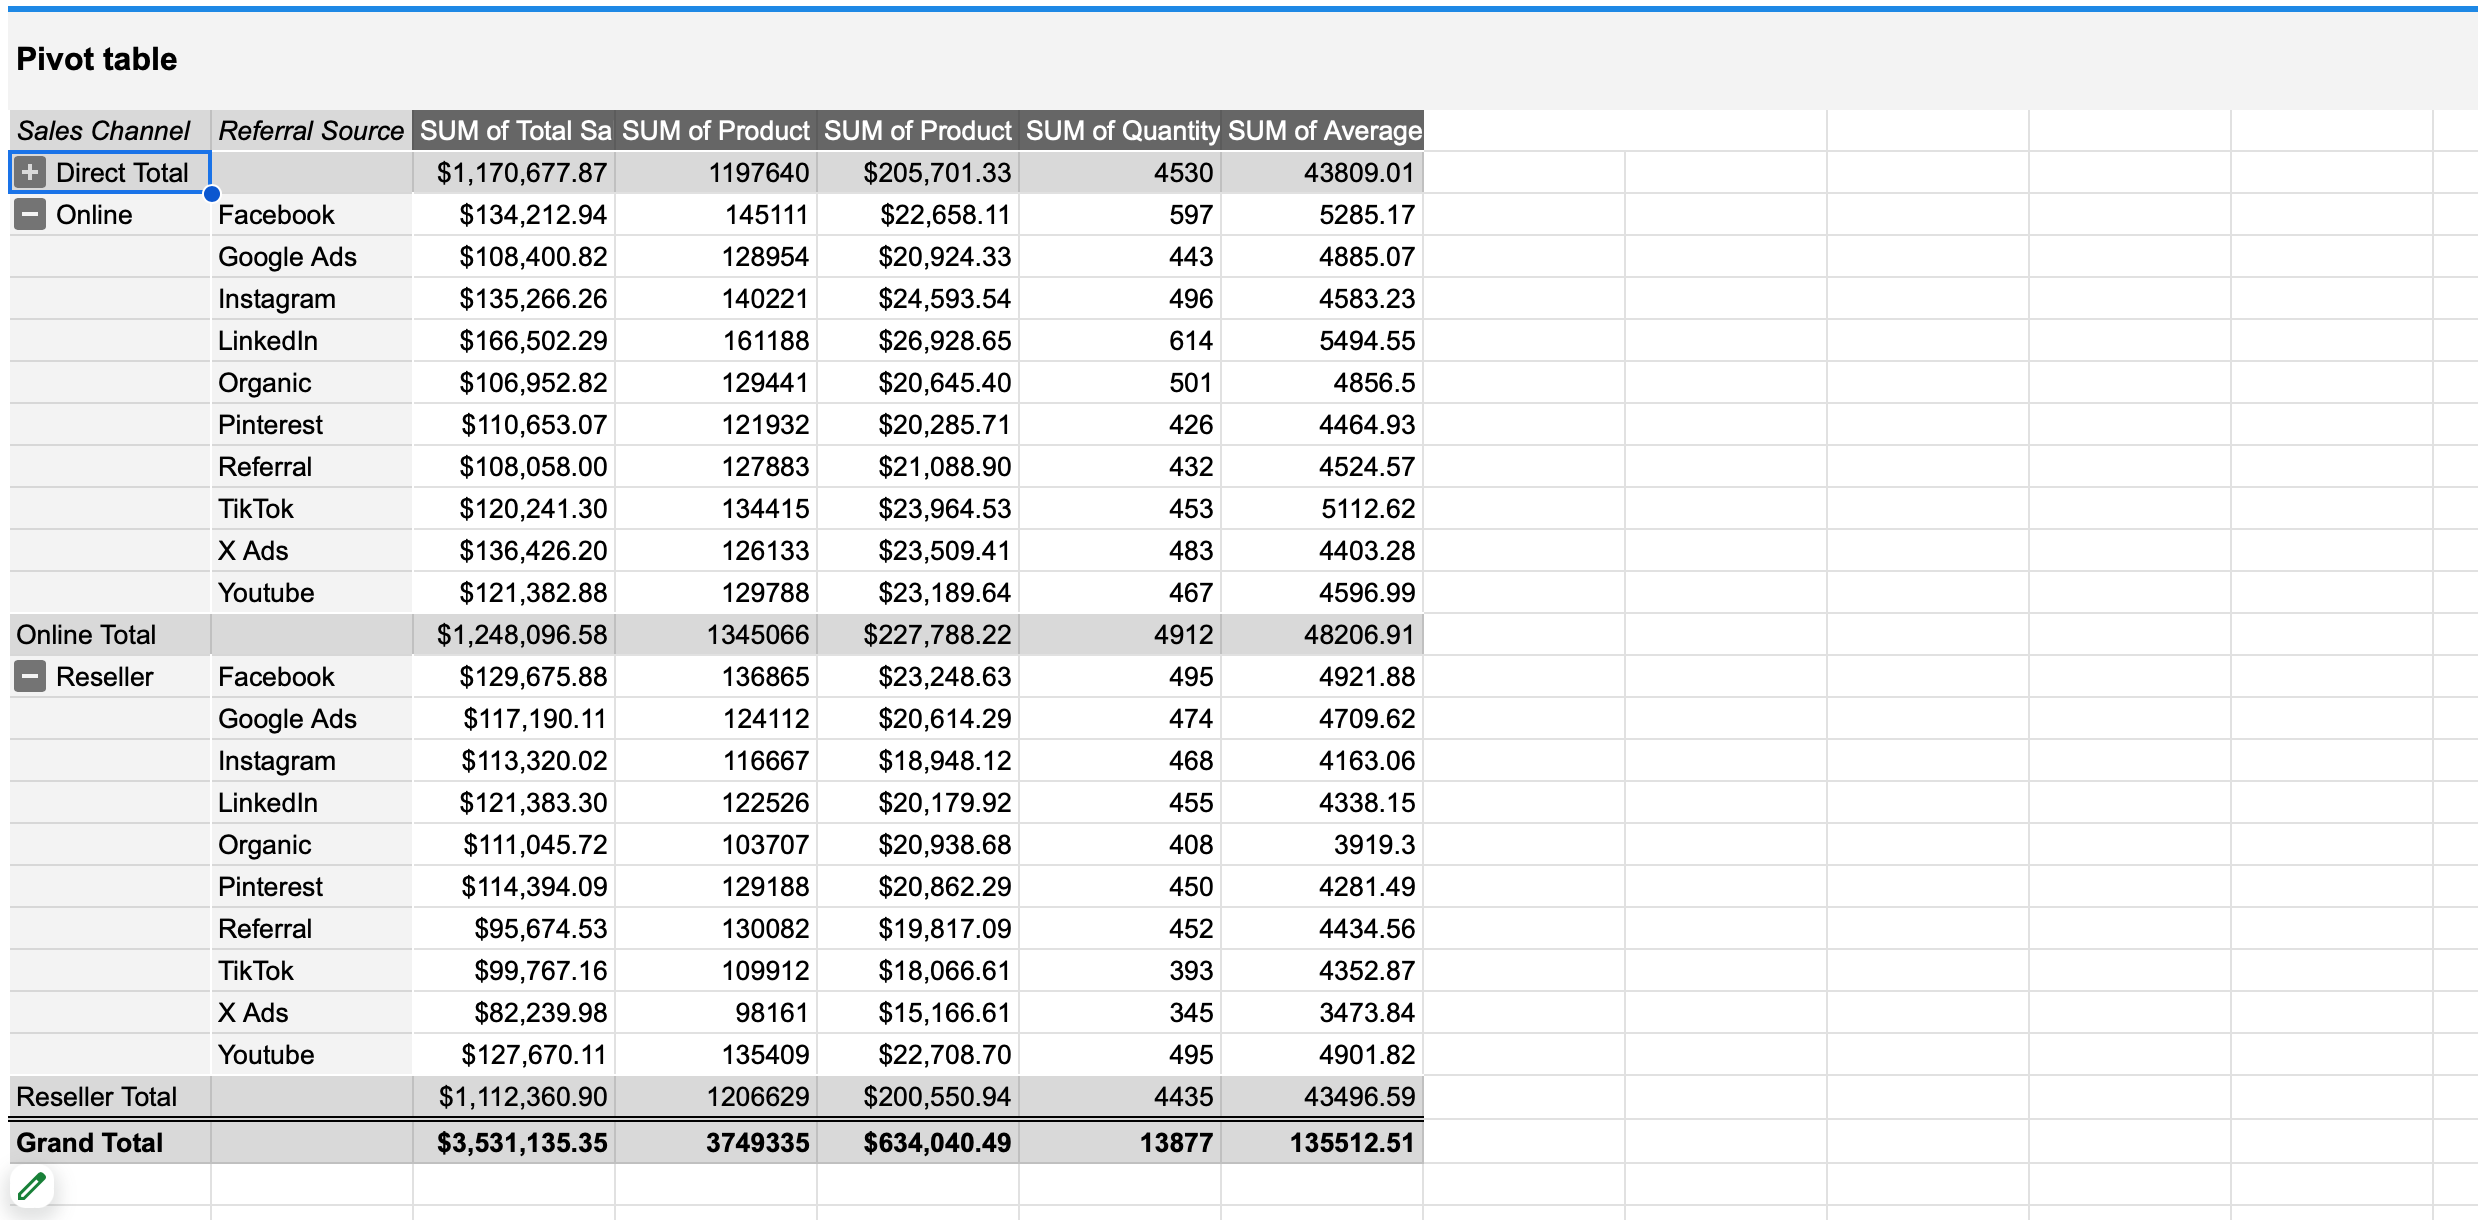Select Grand Total average 135512.51
This screenshot has height=1220, width=2478.
click(x=1322, y=1142)
